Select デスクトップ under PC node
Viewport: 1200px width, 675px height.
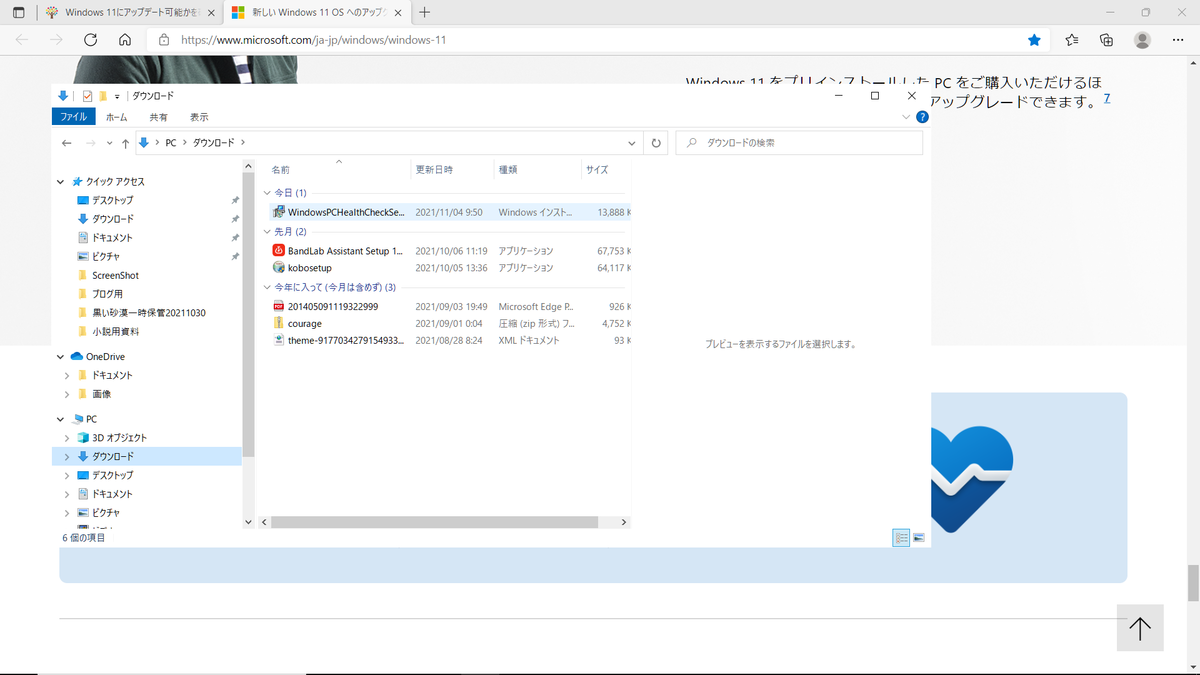112,475
